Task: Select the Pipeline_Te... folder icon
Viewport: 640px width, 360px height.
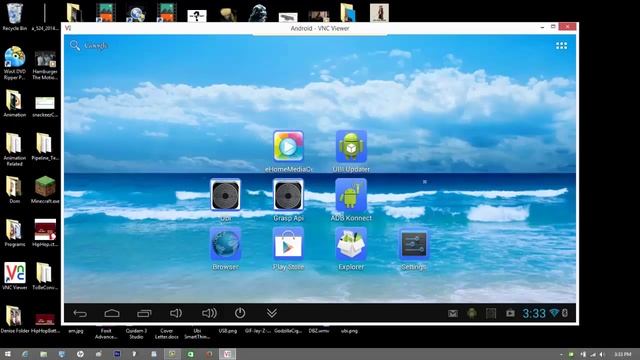Action: pyautogui.click(x=45, y=147)
